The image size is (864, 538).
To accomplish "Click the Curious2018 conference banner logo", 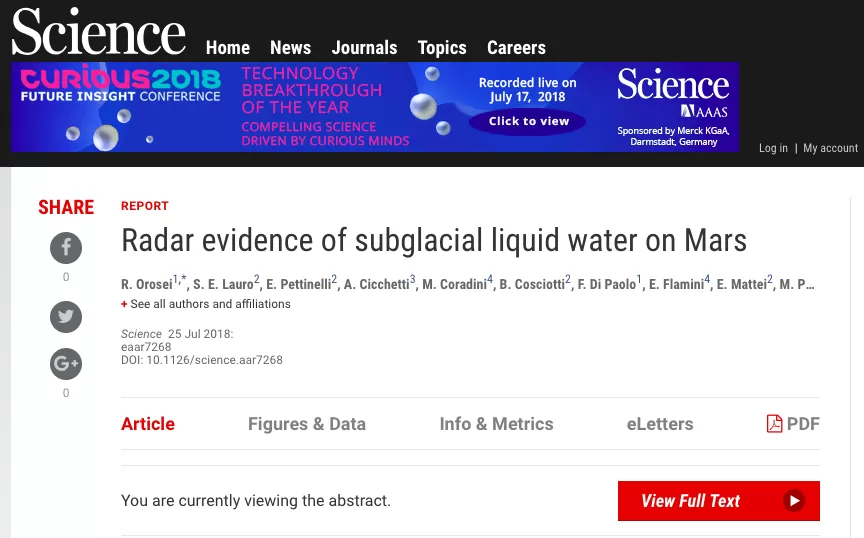I will pos(120,84).
